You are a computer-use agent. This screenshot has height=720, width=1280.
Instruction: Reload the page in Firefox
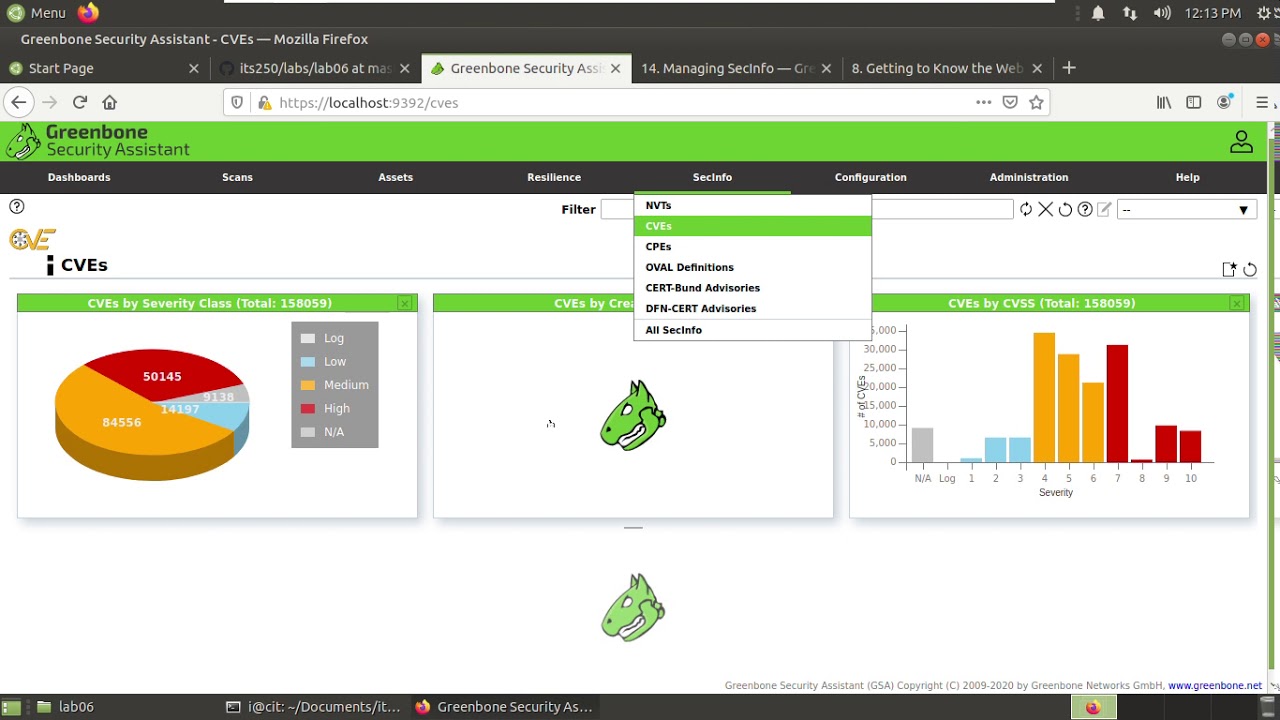(80, 102)
